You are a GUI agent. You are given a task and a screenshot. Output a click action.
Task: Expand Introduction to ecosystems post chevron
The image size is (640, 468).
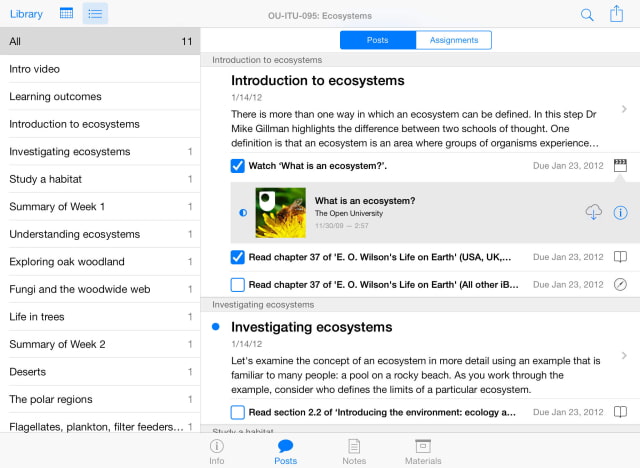pyautogui.click(x=624, y=109)
